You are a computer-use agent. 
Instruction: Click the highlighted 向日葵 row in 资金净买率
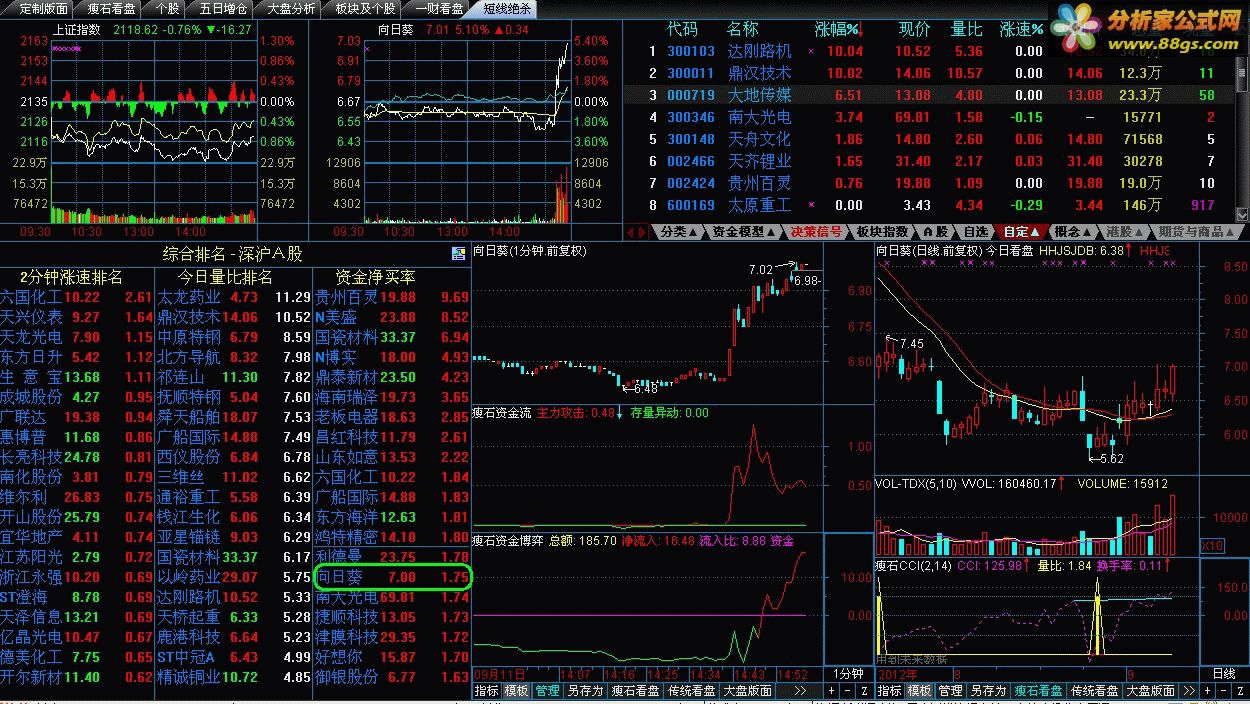pyautogui.click(x=391, y=577)
